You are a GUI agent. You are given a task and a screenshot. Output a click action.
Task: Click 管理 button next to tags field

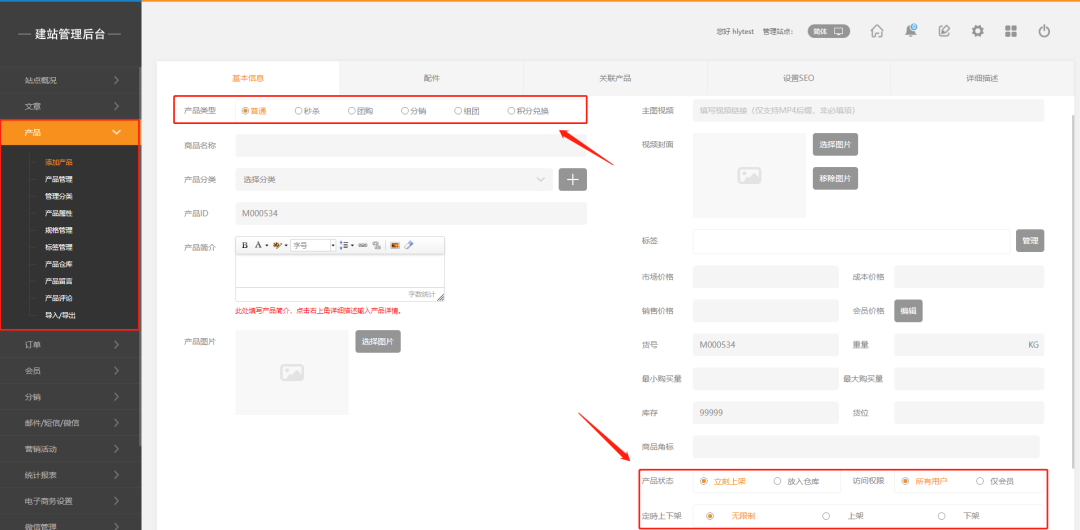(x=1030, y=241)
